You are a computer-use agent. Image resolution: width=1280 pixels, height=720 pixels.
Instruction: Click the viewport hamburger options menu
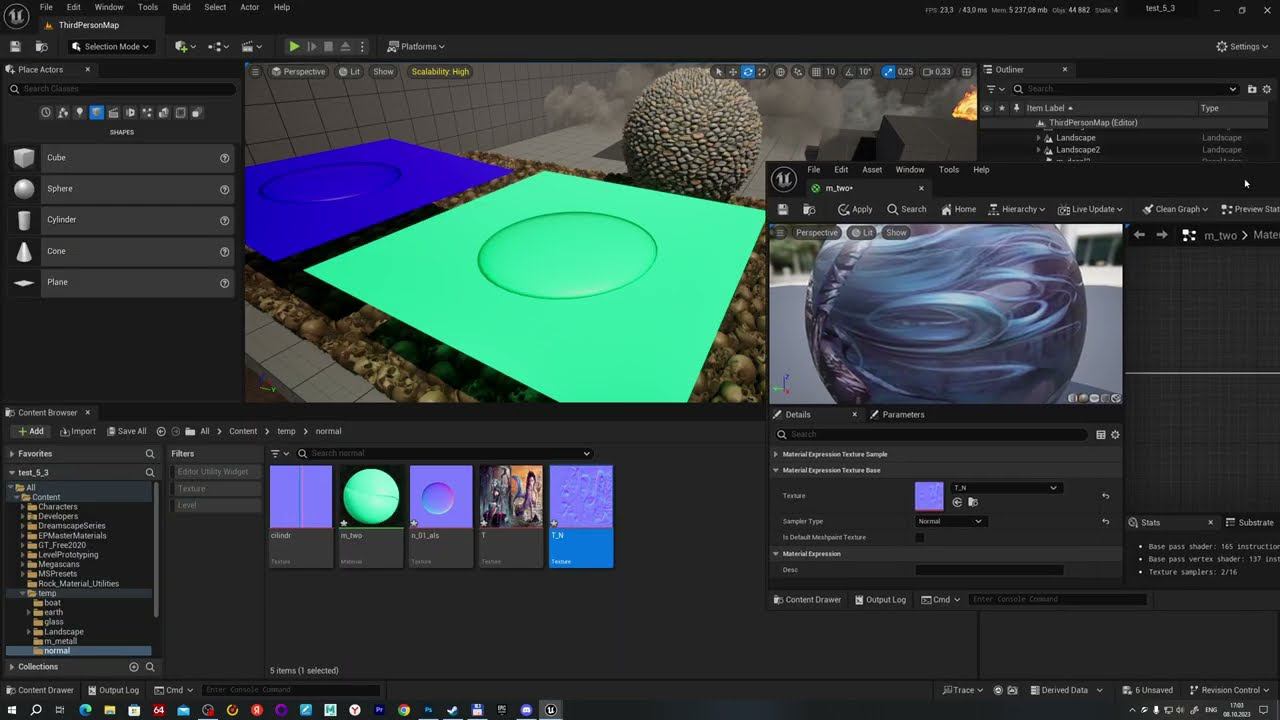point(255,72)
